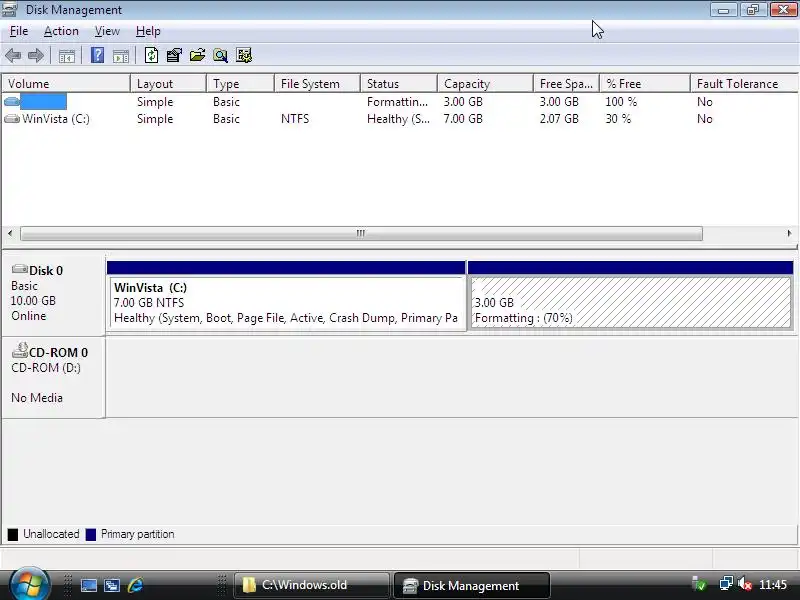
Task: Click the scrollbar left arrow
Action: pos(10,234)
